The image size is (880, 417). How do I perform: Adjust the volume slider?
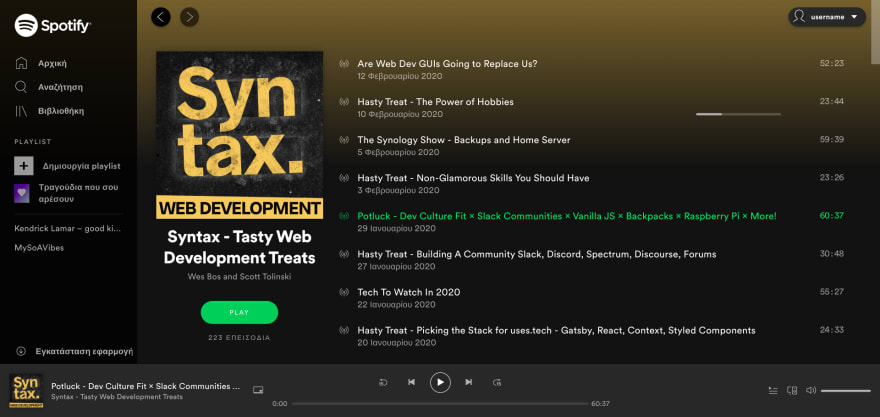[x=846, y=391]
